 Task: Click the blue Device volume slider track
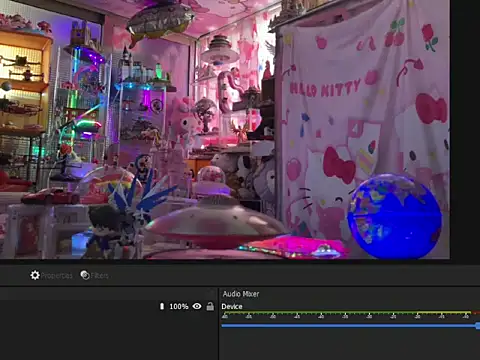(x=349, y=326)
